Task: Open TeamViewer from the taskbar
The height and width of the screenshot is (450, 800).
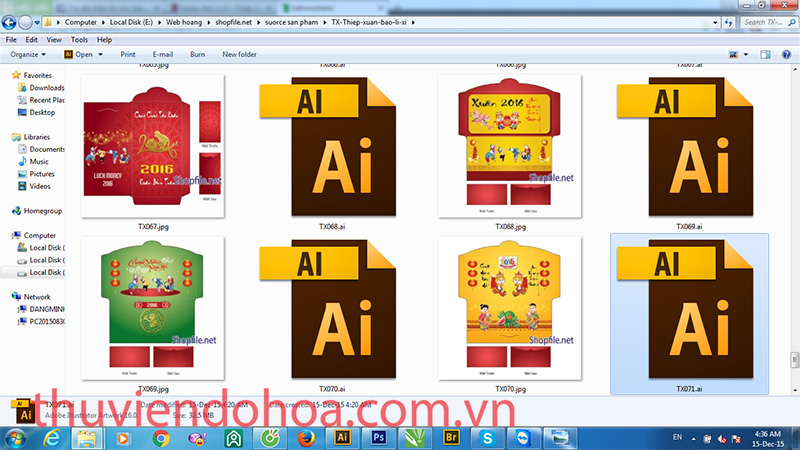Action: coord(523,438)
